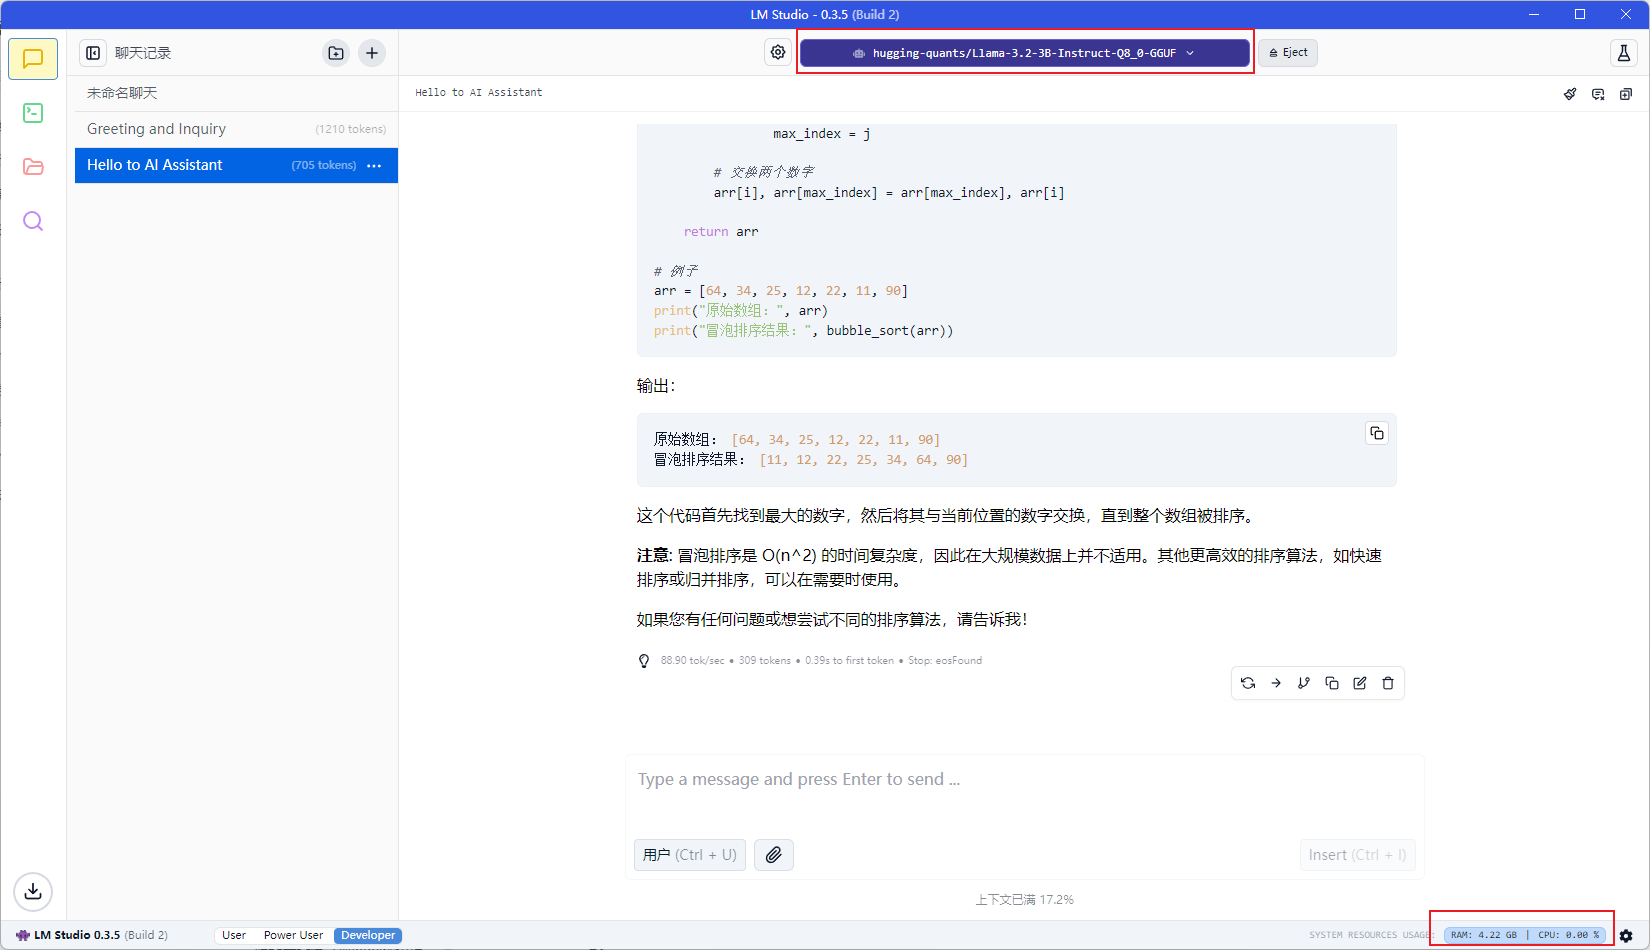The width and height of the screenshot is (1650, 950).
Task: Branch the conversation from this message
Action: coord(1304,683)
